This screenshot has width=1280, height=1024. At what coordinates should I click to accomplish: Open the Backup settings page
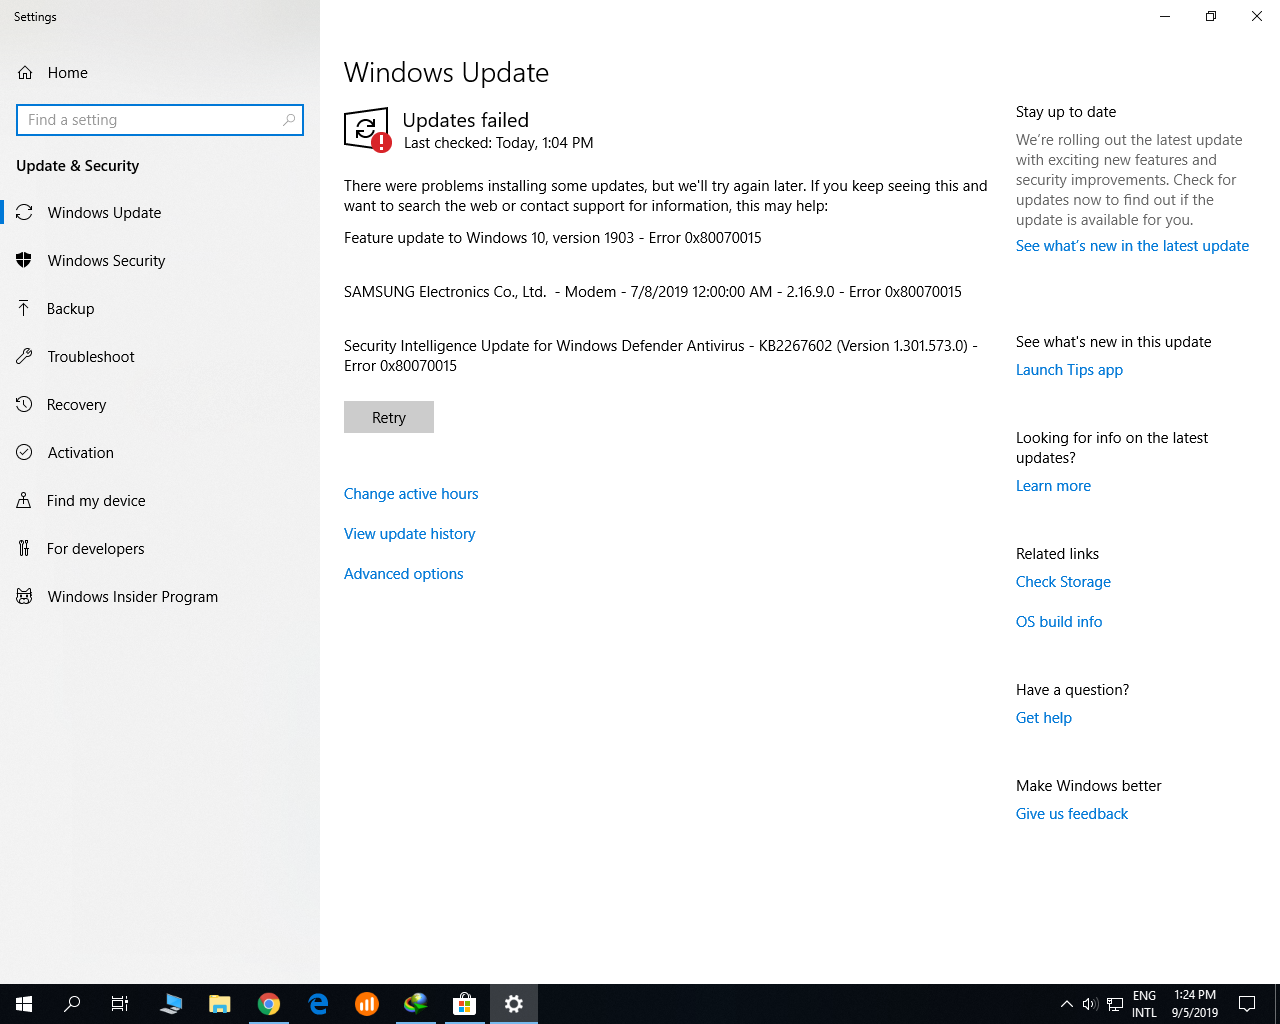click(160, 308)
